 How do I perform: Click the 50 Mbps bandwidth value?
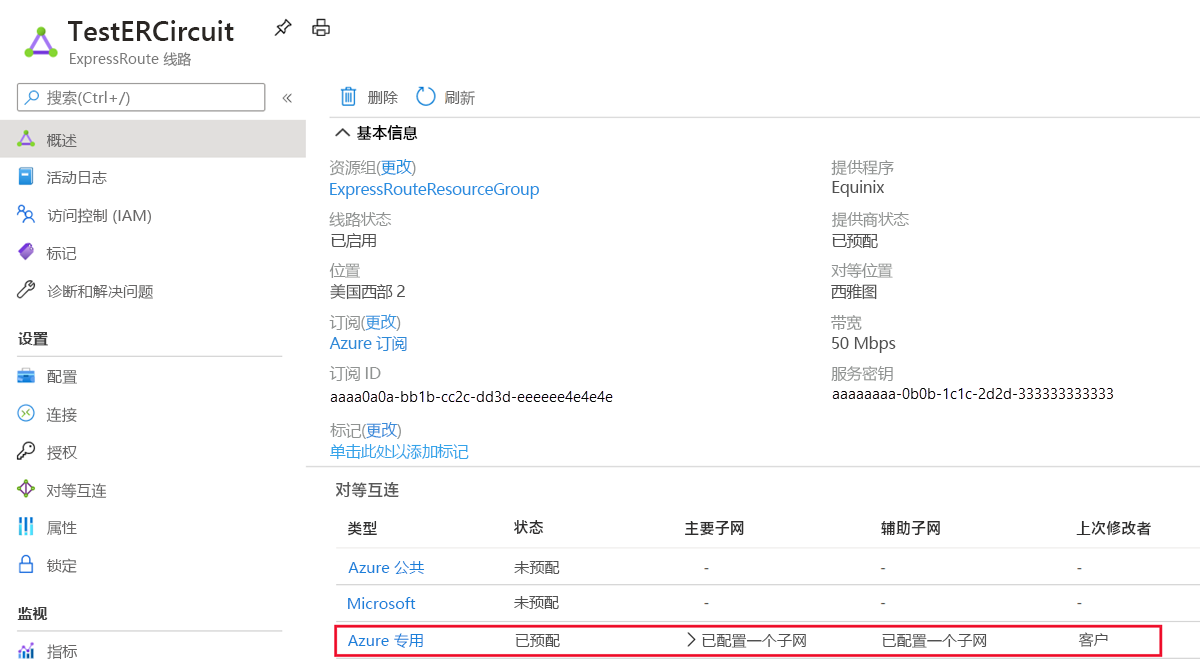pyautogui.click(x=863, y=344)
